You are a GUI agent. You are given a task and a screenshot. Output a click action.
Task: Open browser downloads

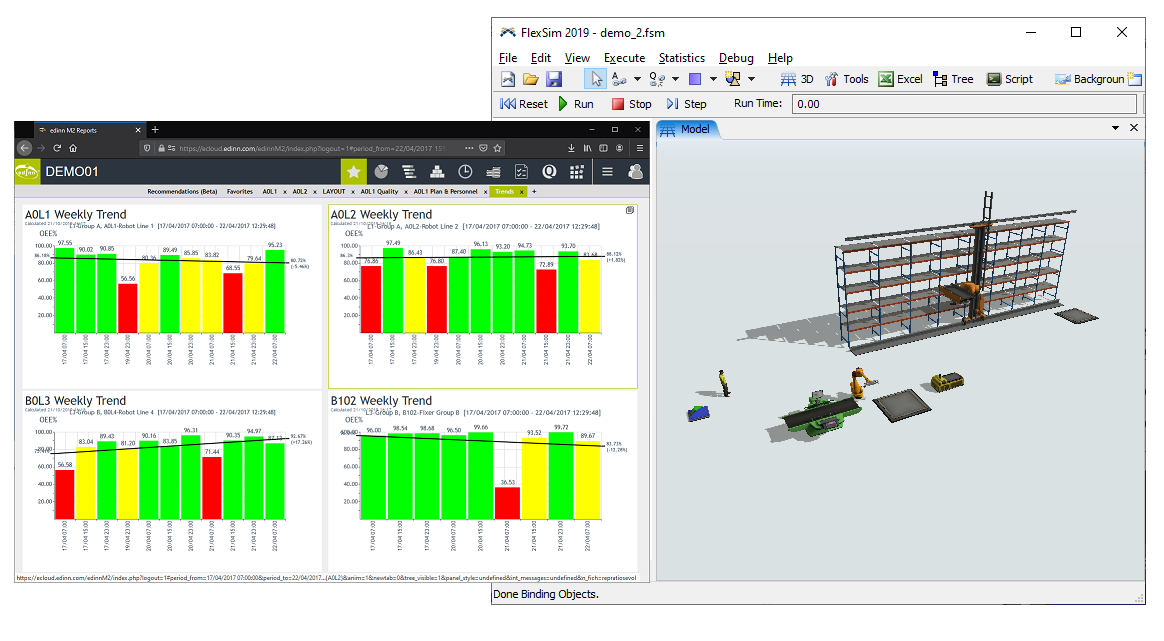click(x=572, y=148)
